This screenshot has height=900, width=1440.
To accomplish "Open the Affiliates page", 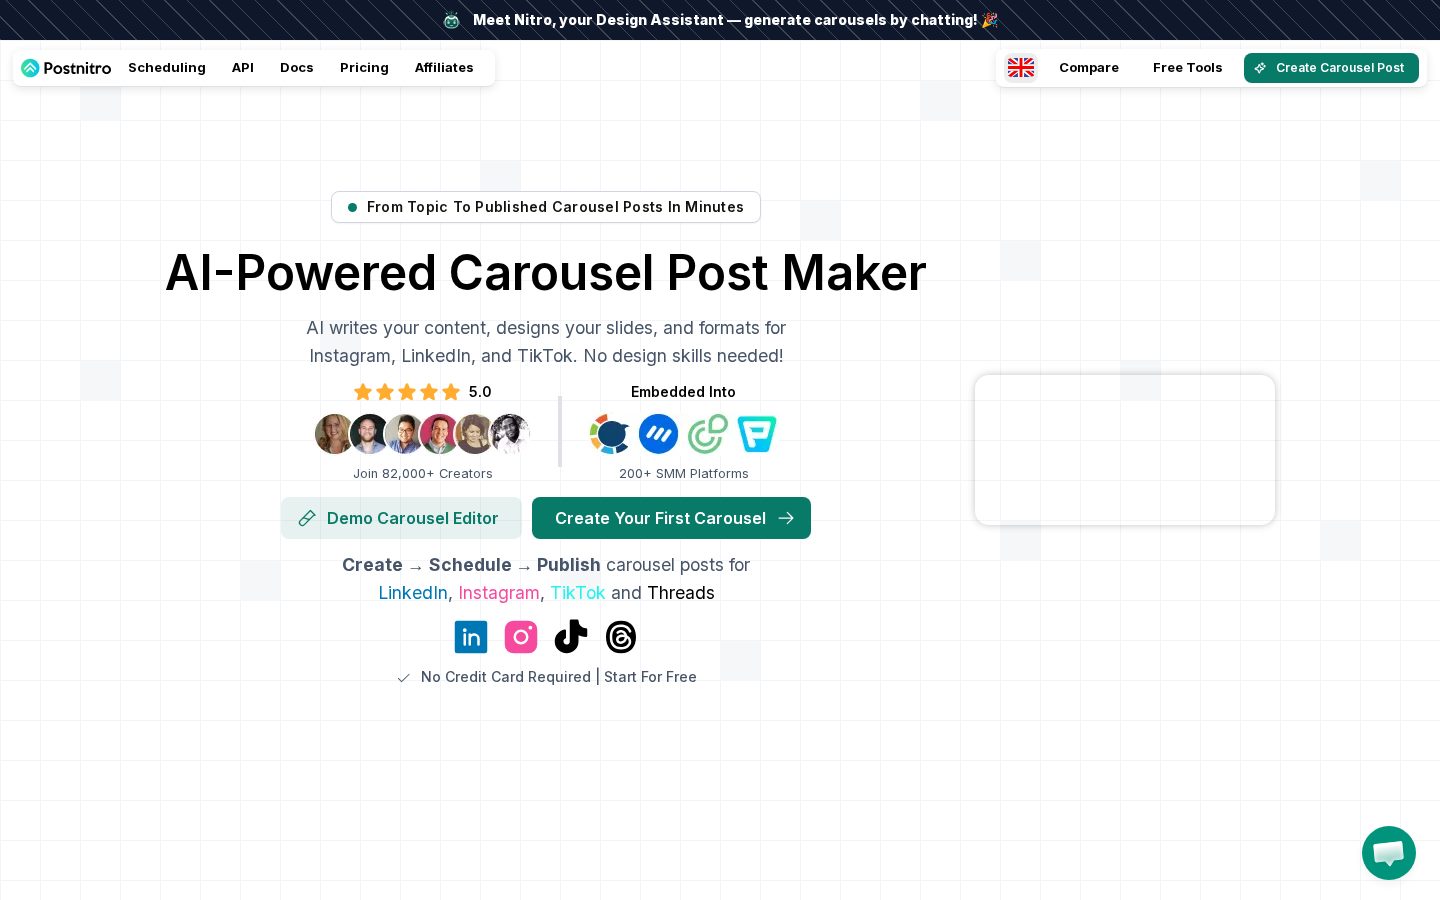I will coord(444,68).
